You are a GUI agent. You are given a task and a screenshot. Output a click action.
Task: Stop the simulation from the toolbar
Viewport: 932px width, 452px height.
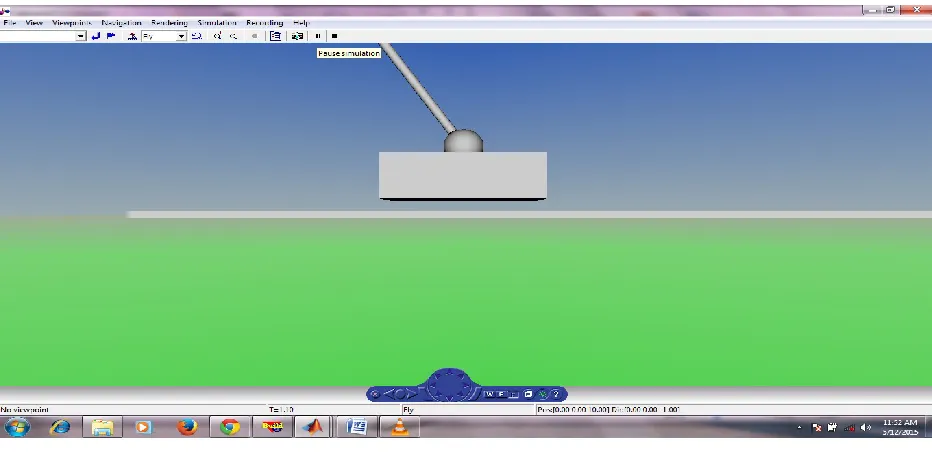pyautogui.click(x=334, y=36)
